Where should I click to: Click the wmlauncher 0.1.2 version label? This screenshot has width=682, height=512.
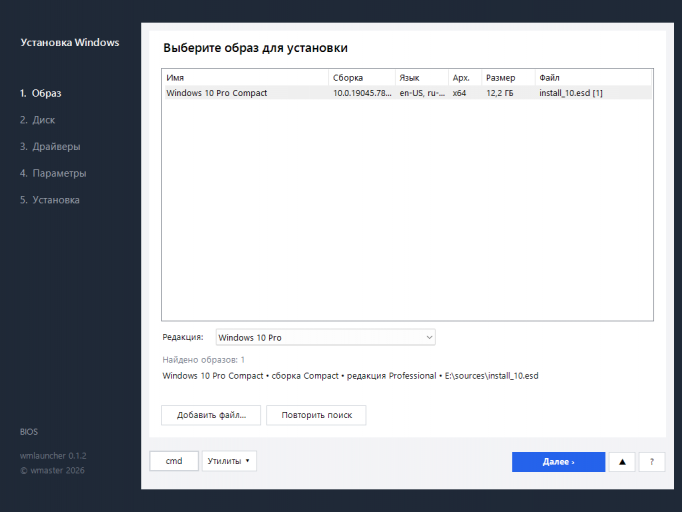(x=53, y=456)
